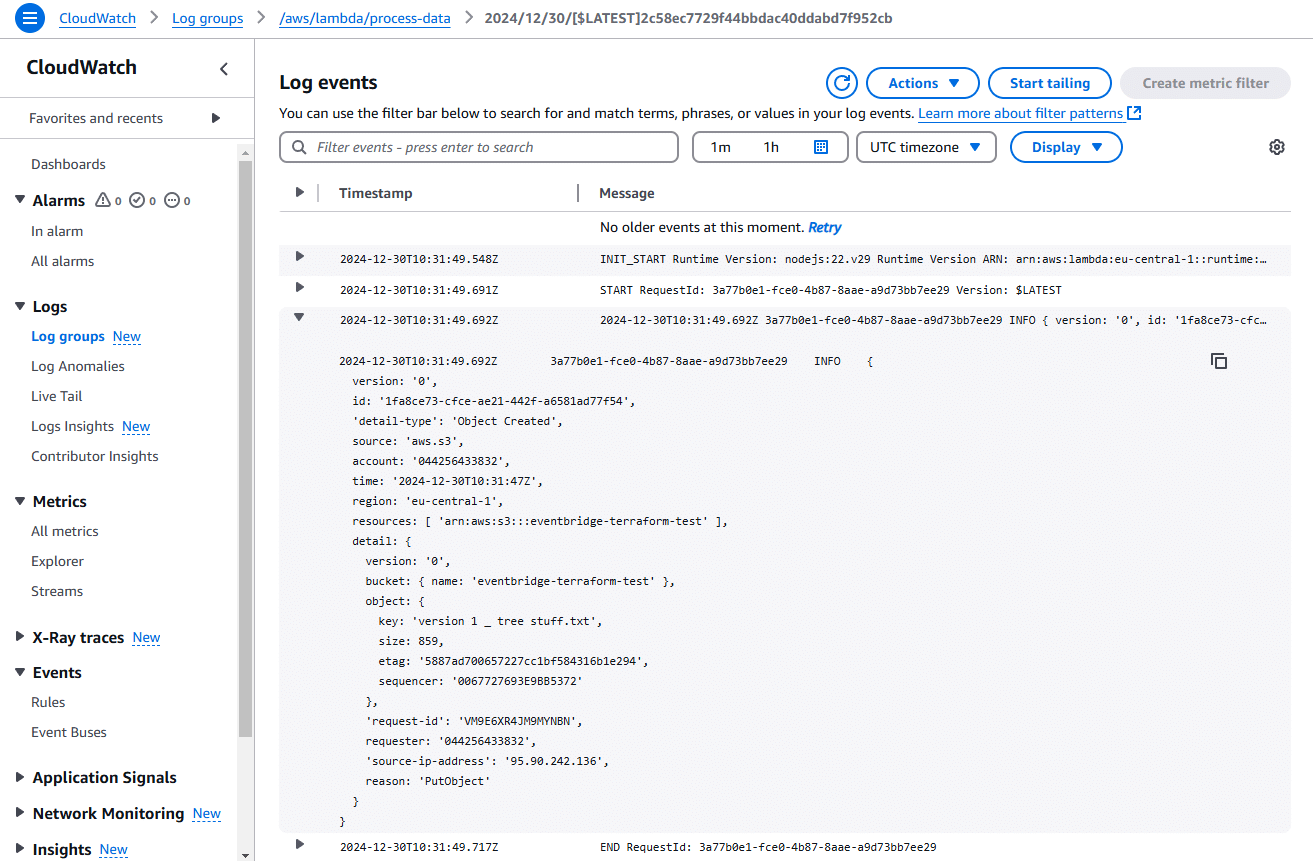Screen dimensions: 1313x861
Task: Click the Filter events search field
Action: (x=479, y=147)
